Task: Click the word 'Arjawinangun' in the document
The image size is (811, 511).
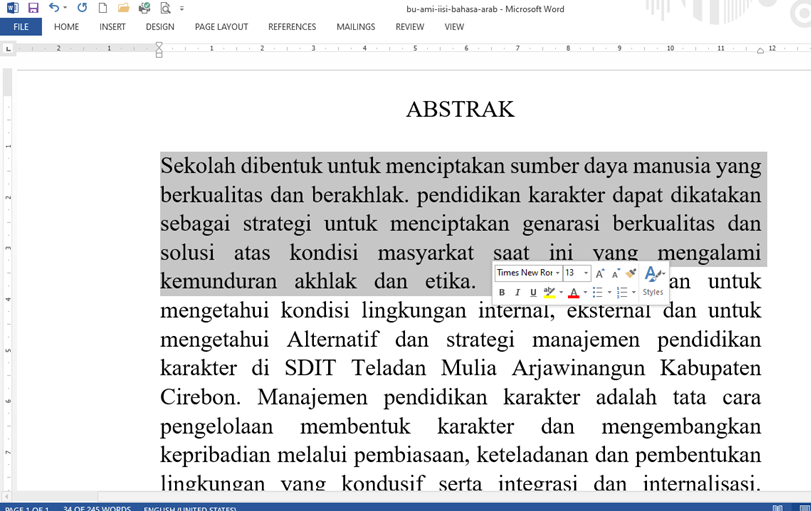Action: pyautogui.click(x=578, y=369)
